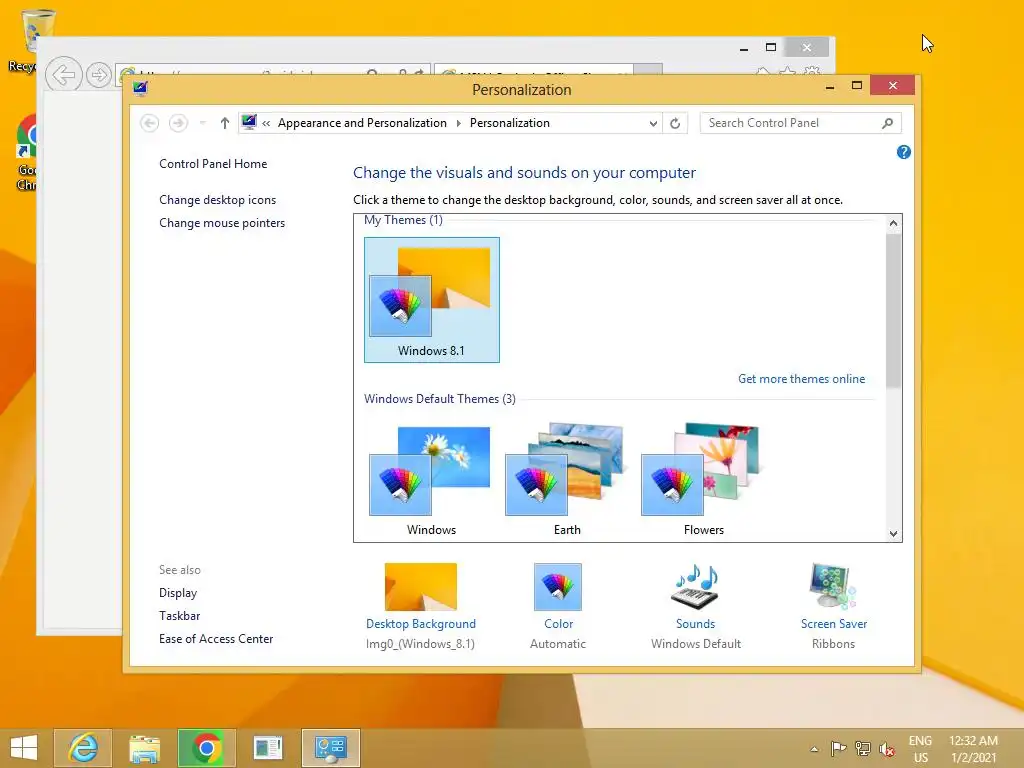1024x768 pixels.
Task: Click the Windows Default Themes (3) header
Action: pyautogui.click(x=440, y=399)
